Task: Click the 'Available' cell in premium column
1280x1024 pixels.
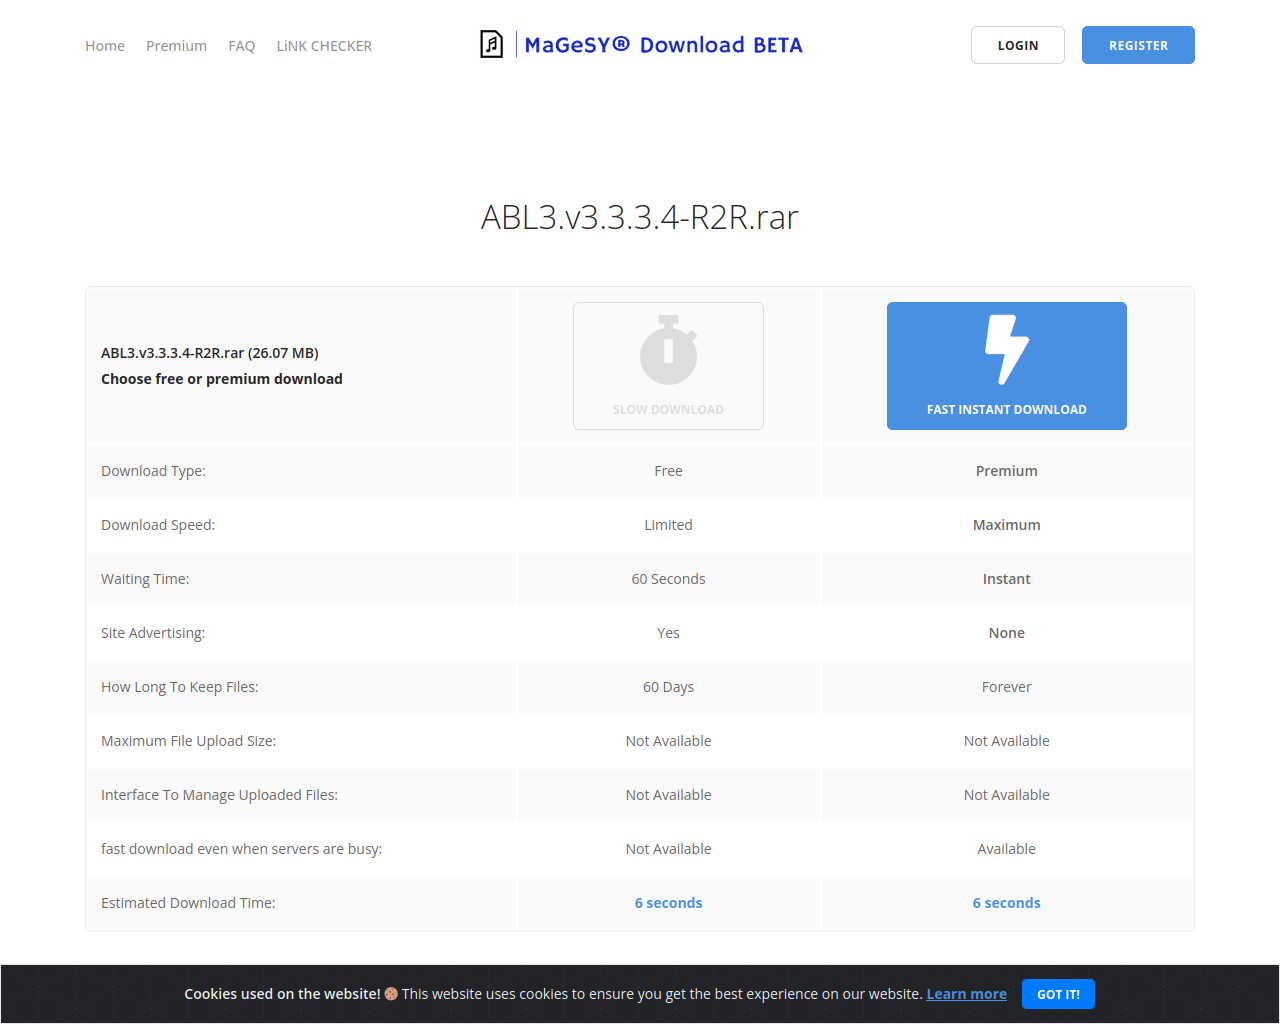Action: 1007,849
